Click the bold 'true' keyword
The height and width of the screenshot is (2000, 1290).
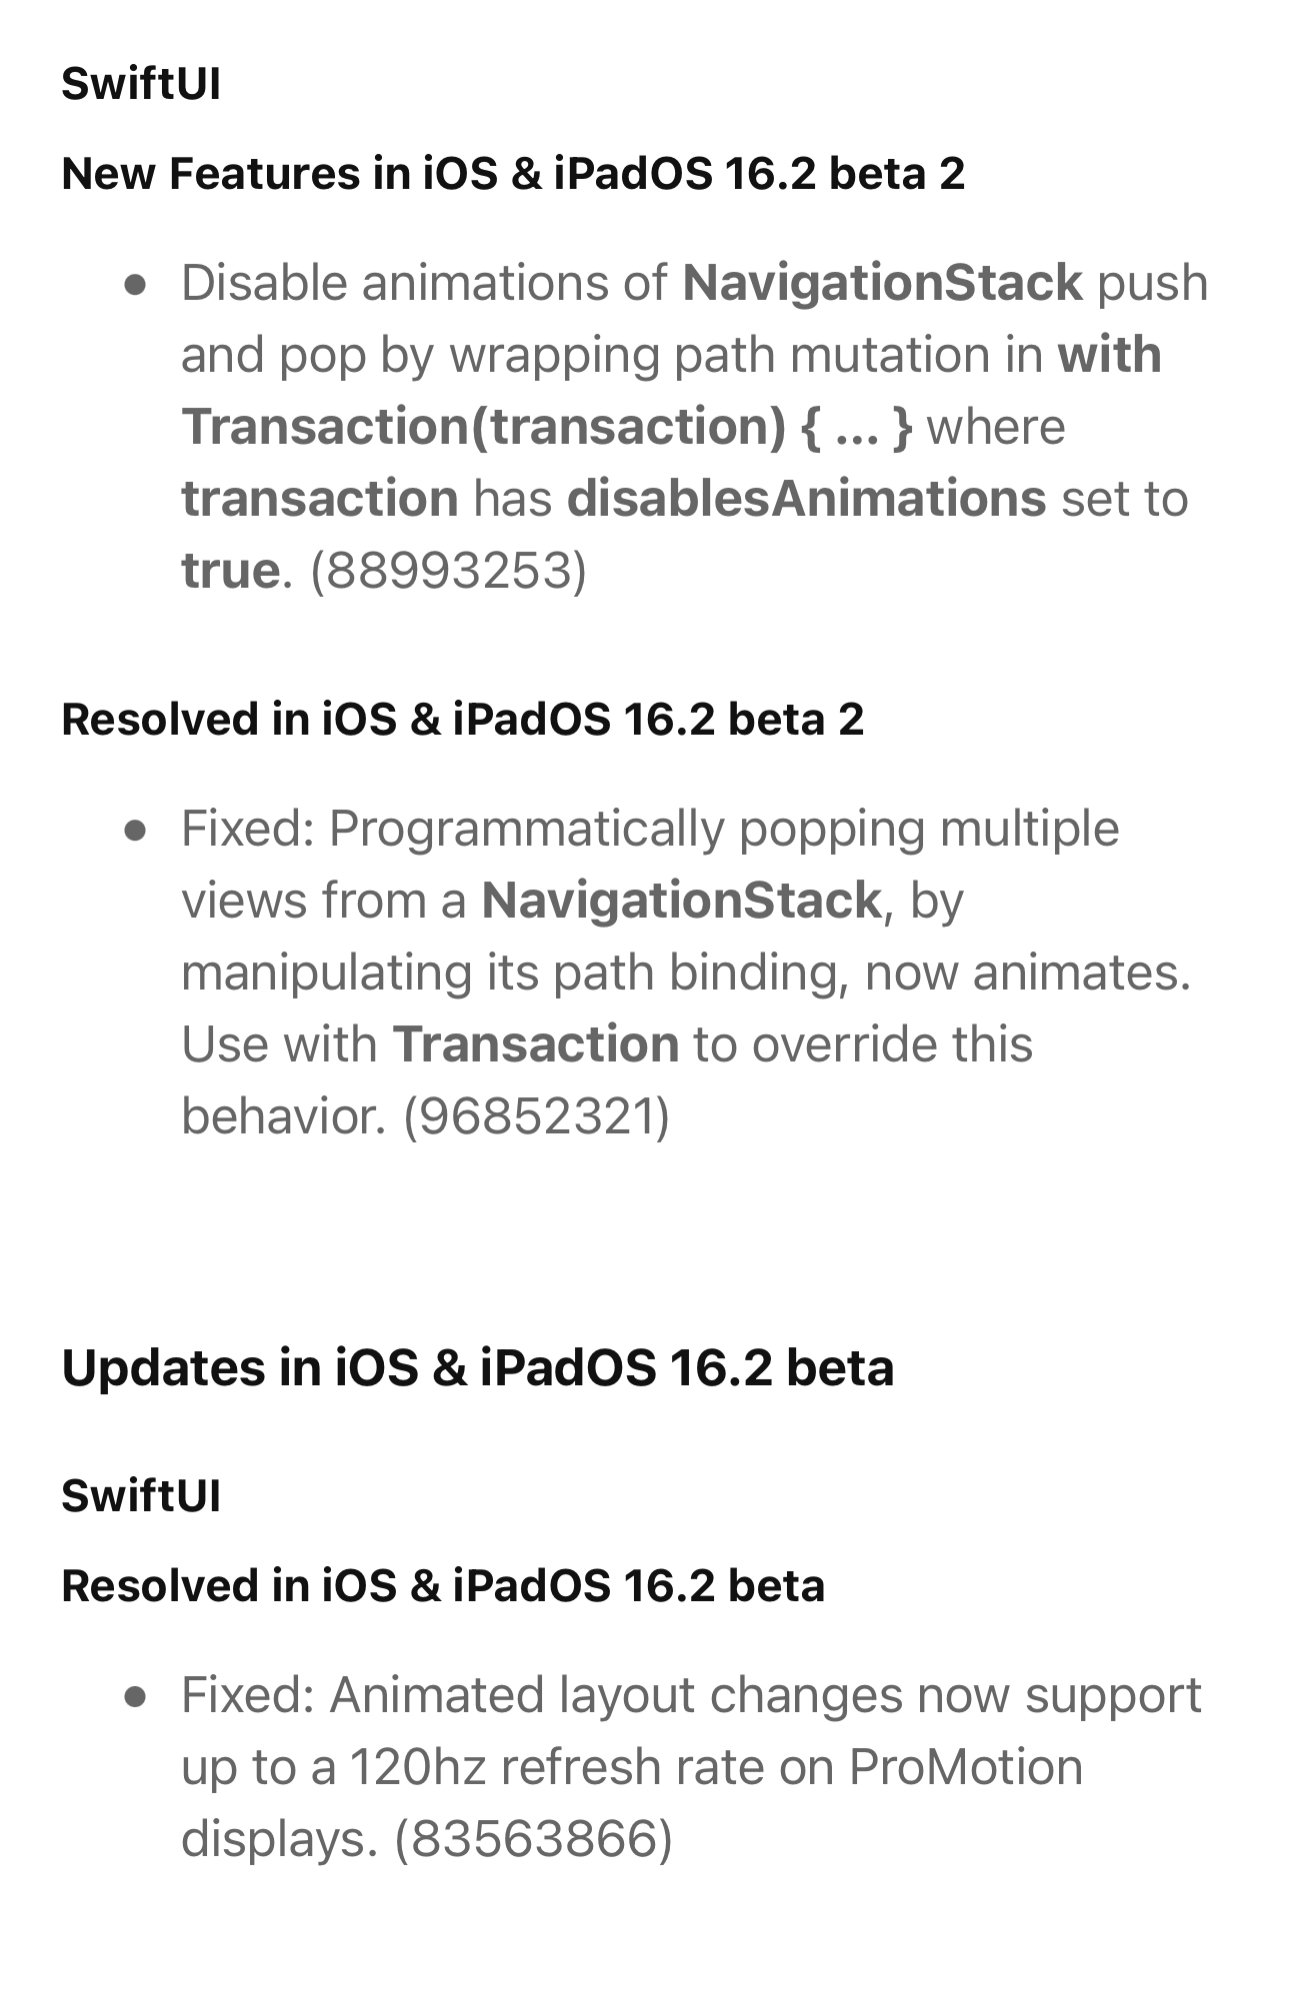(231, 570)
